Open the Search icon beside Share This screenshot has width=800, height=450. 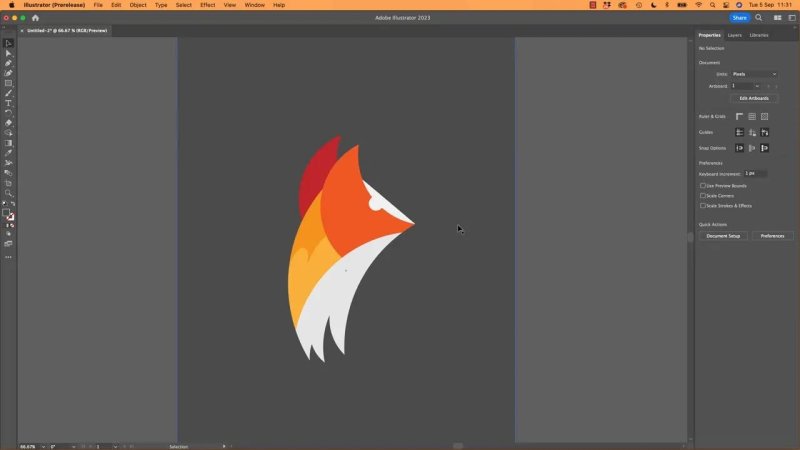(x=759, y=18)
